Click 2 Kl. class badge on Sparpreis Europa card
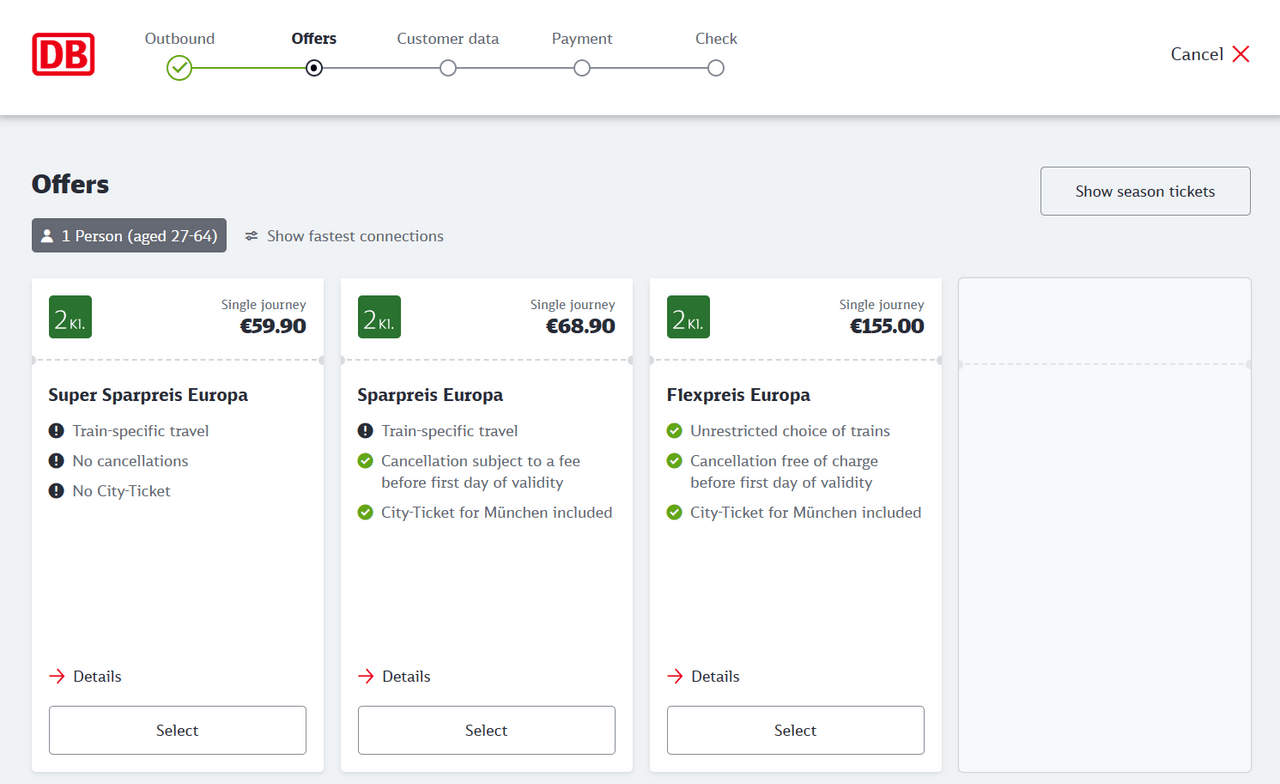 [379, 317]
